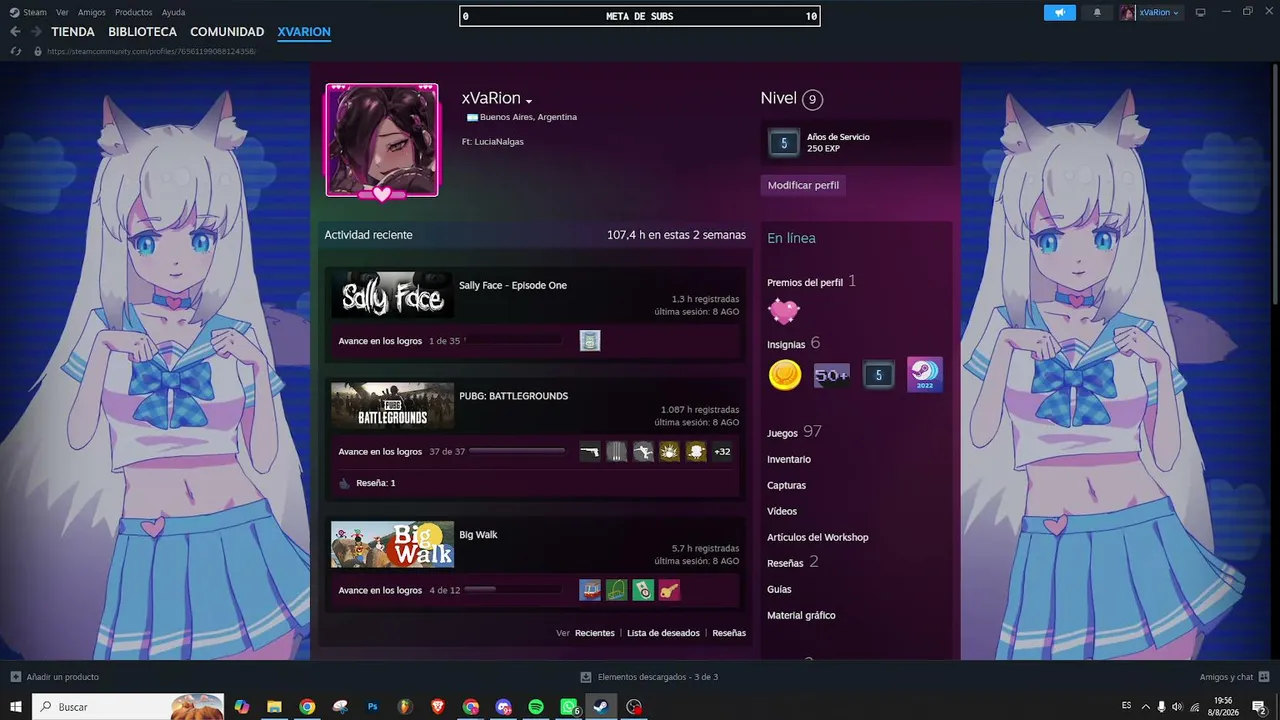The image size is (1280, 720).
Task: Click the Windows Start button
Action: pyautogui.click(x=16, y=707)
